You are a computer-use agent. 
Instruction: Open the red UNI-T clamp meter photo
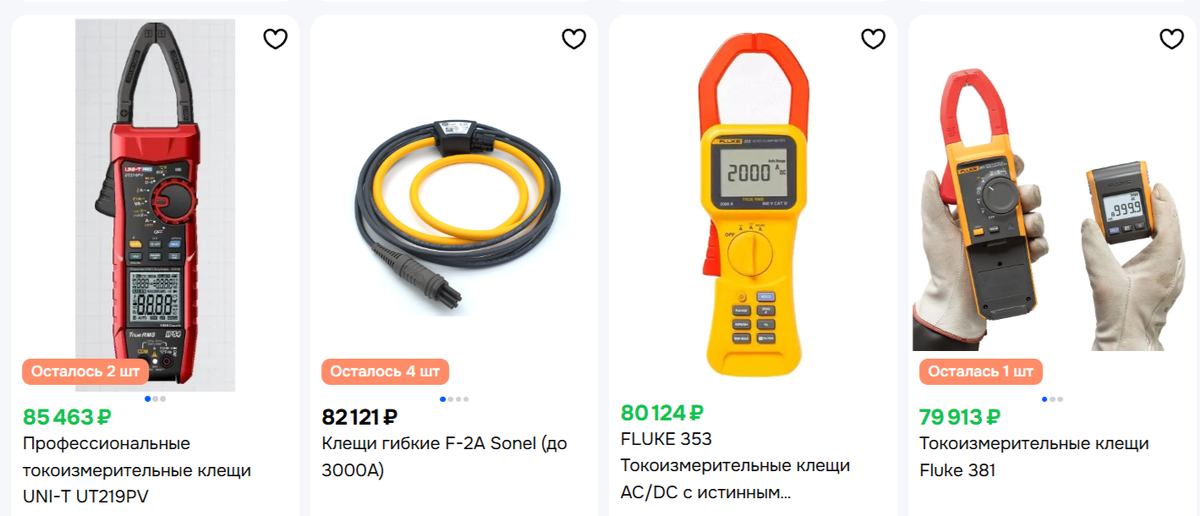(155, 205)
